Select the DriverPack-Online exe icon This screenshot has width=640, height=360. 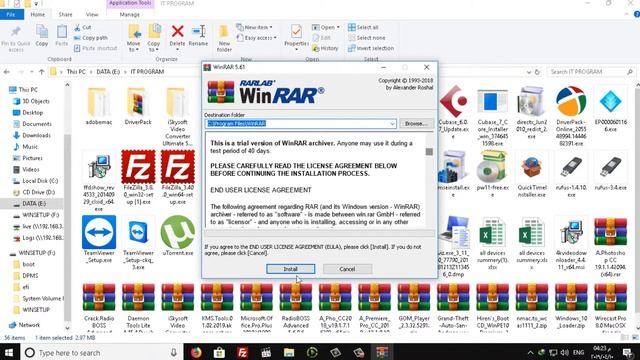click(x=571, y=102)
